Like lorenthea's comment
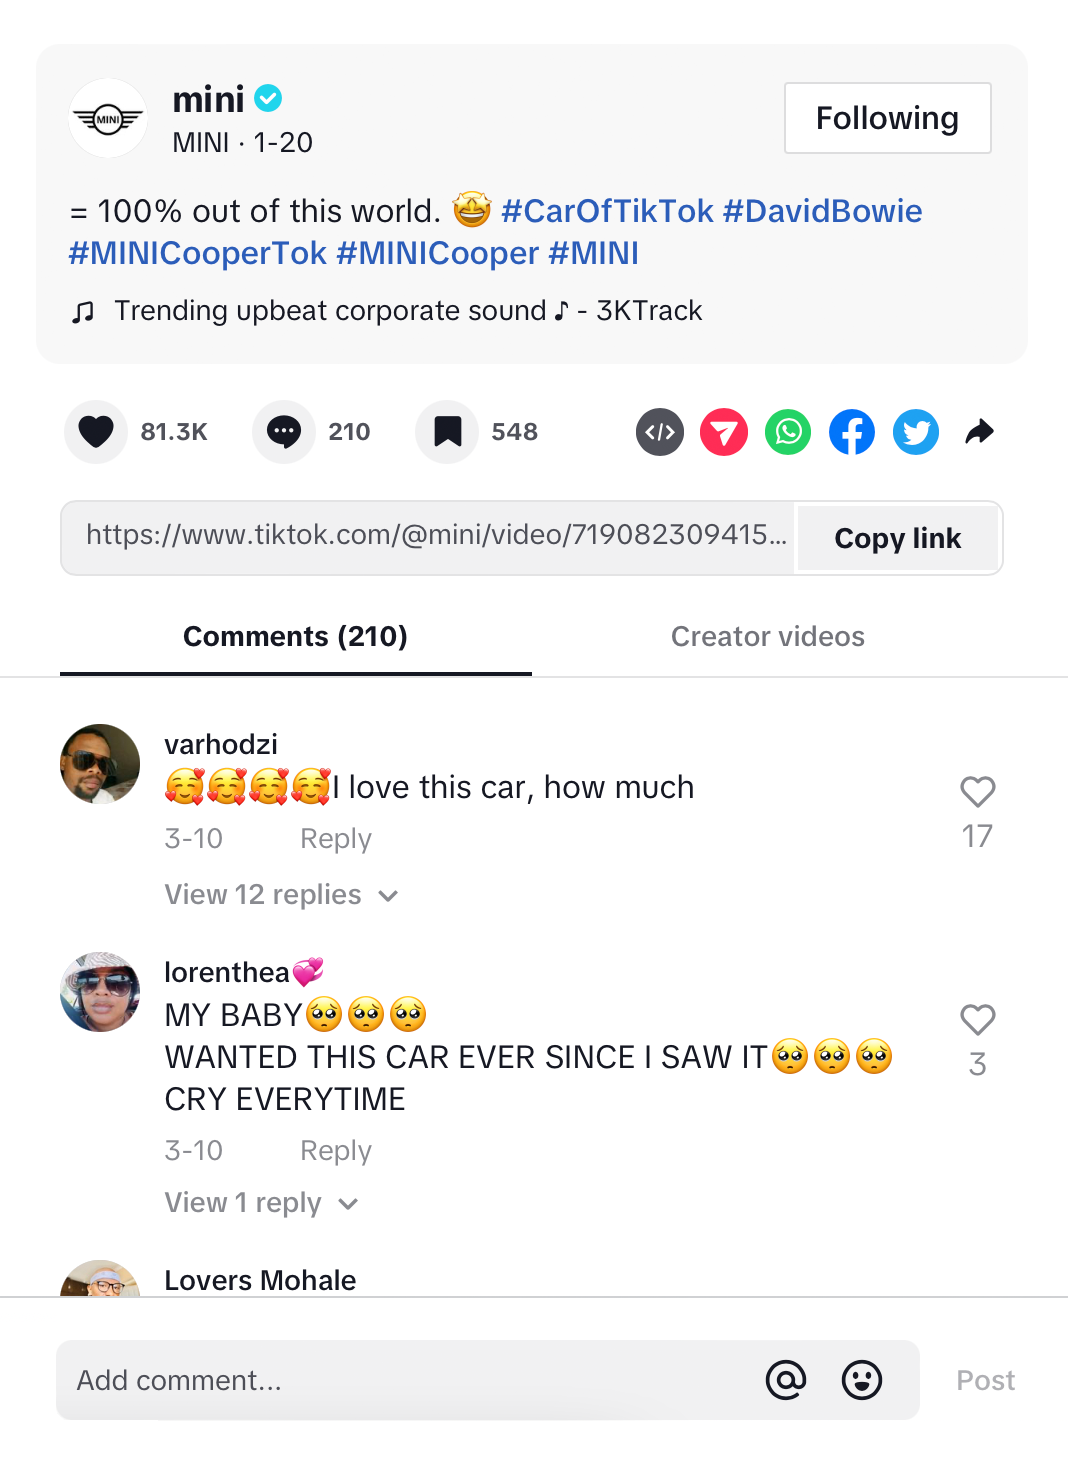Image resolution: width=1068 pixels, height=1473 pixels. click(977, 1020)
